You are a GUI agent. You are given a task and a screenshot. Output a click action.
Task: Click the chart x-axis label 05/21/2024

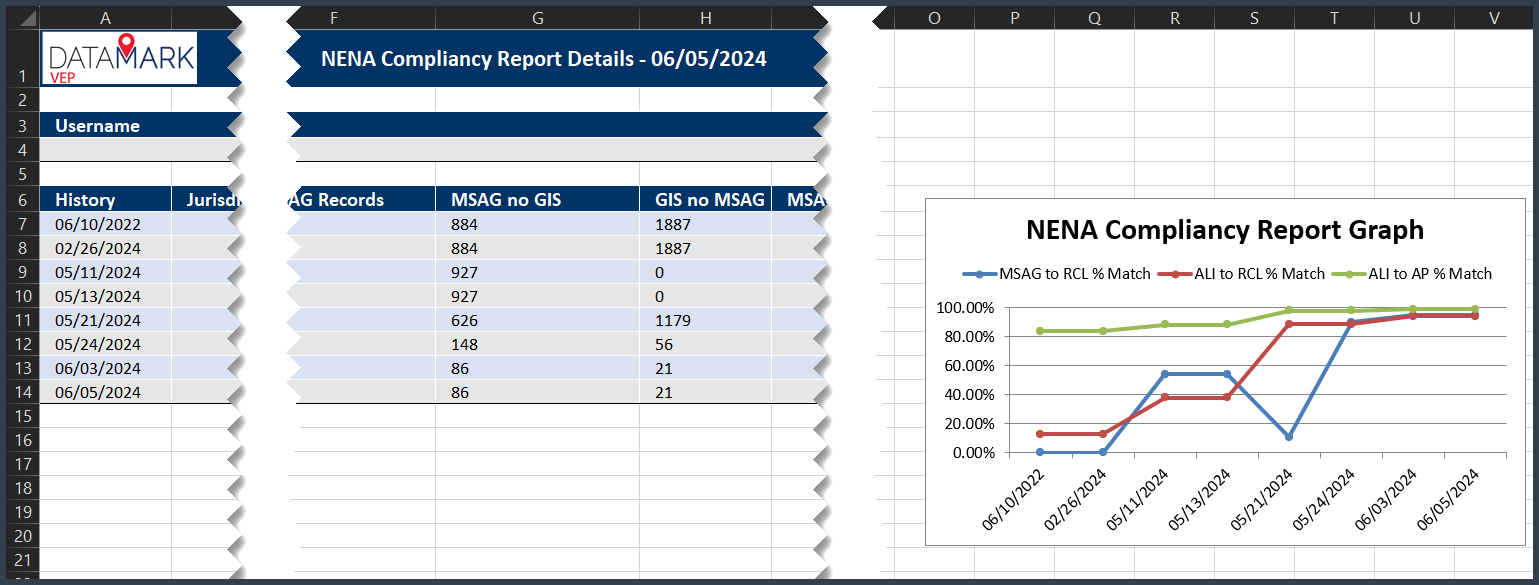pos(1264,497)
